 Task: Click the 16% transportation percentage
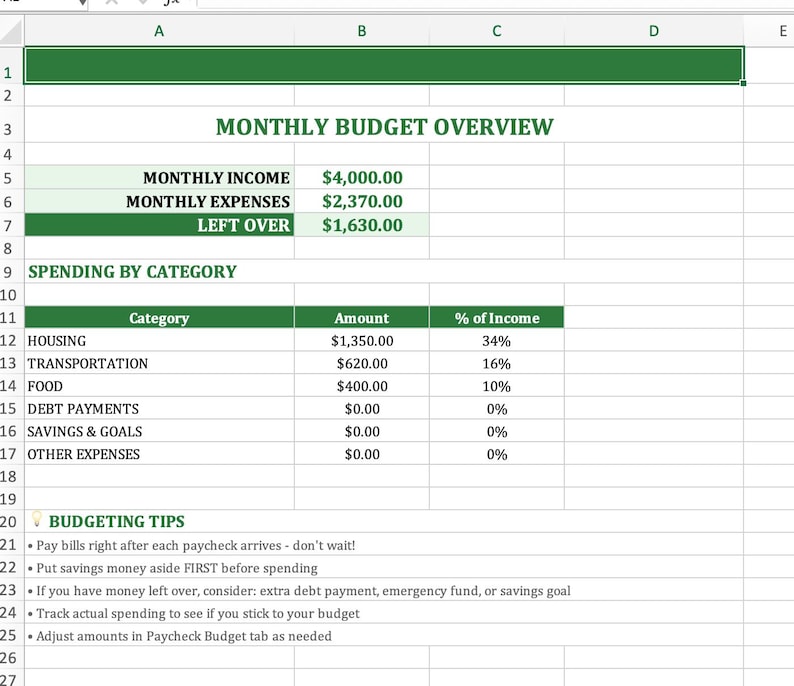(497, 364)
